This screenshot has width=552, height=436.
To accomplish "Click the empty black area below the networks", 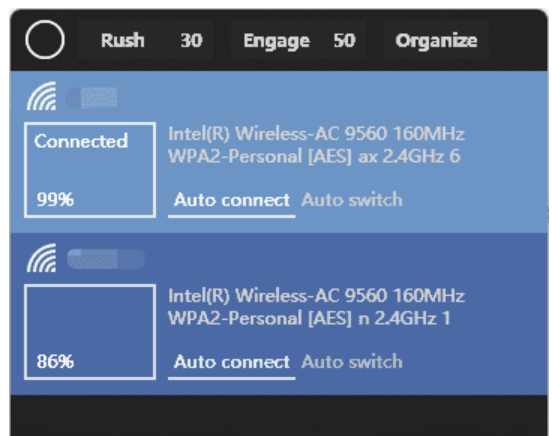I will point(279,416).
